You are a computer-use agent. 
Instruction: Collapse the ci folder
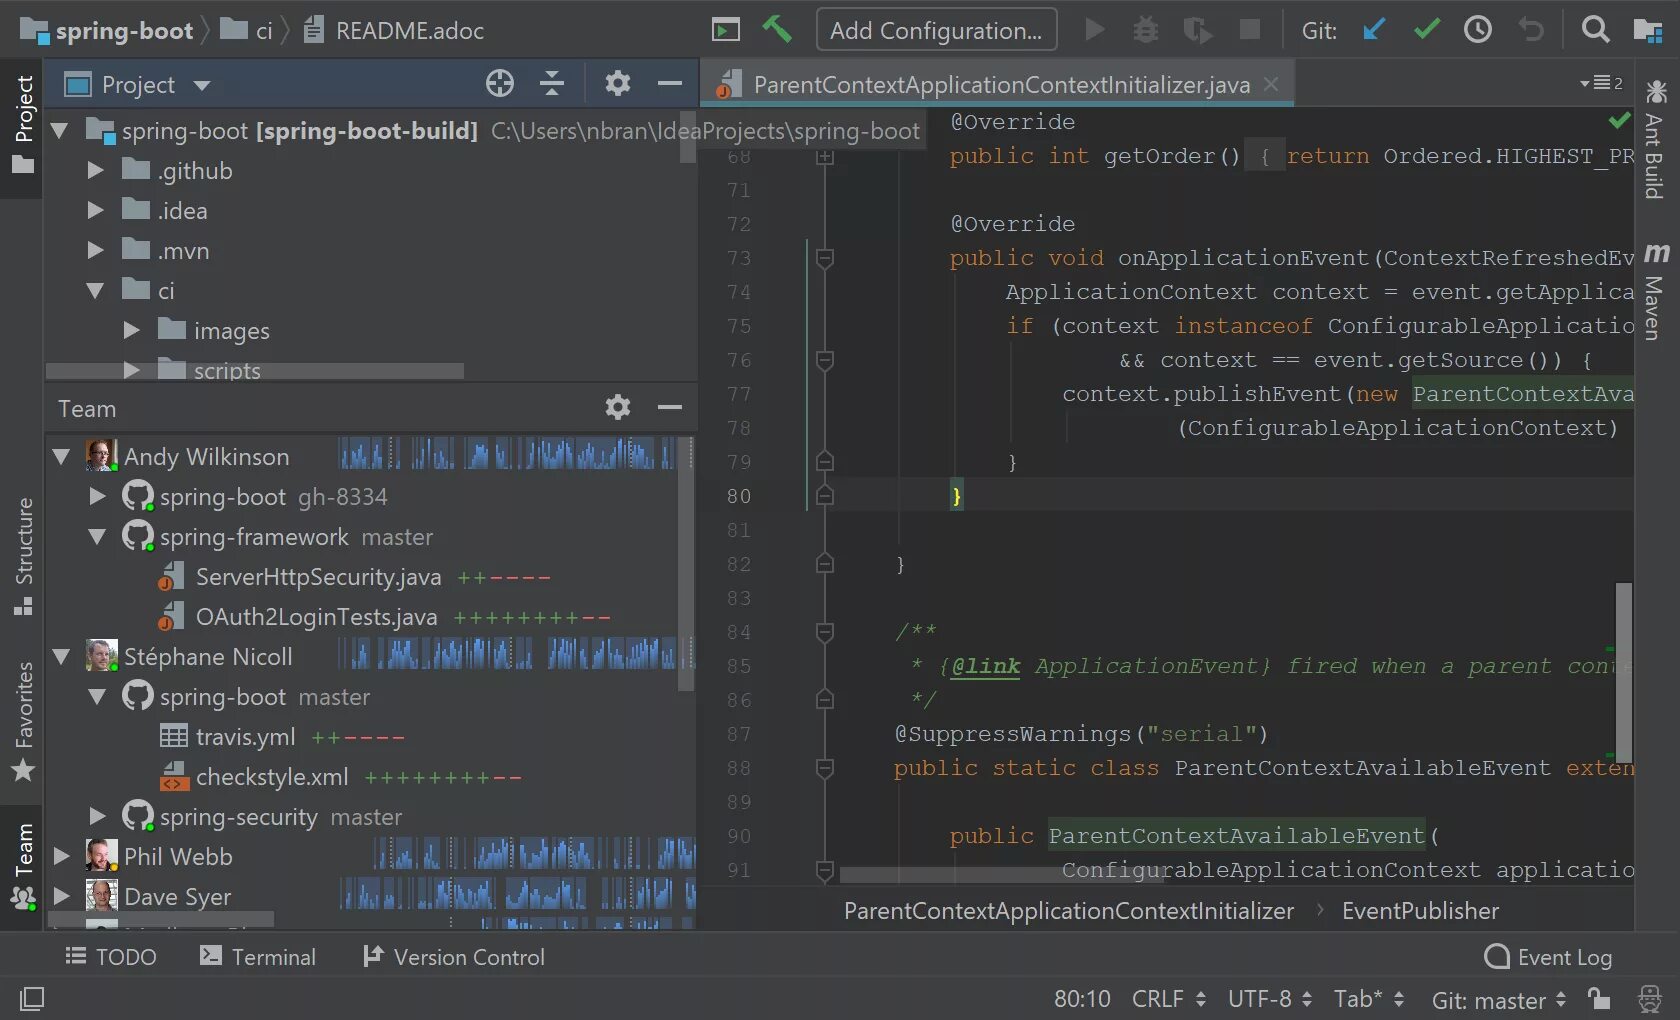click(96, 290)
